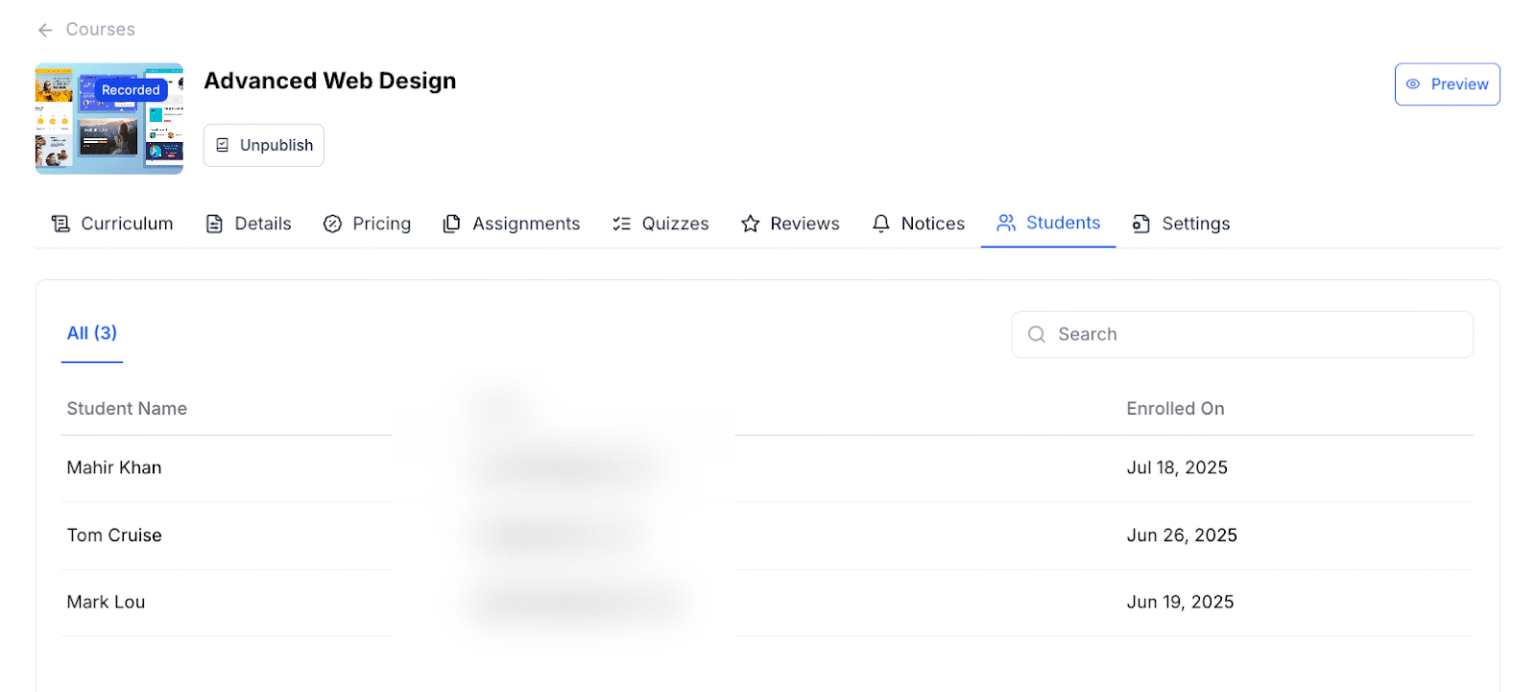Select the people icon on Students tab
The height and width of the screenshot is (692, 1536).
(1006, 223)
